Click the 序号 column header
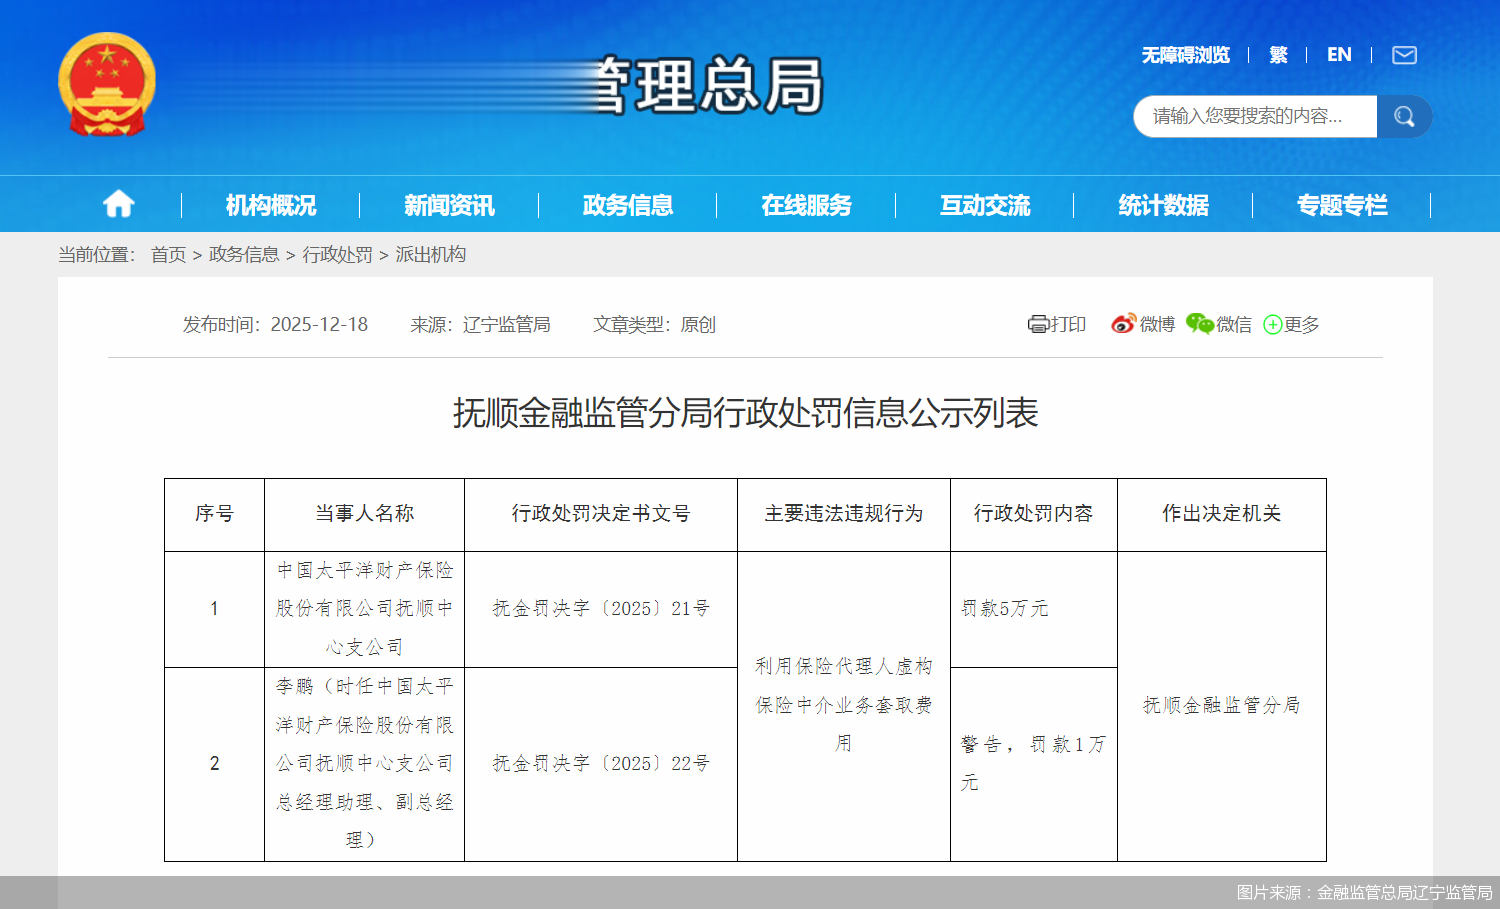This screenshot has width=1500, height=909. point(214,514)
